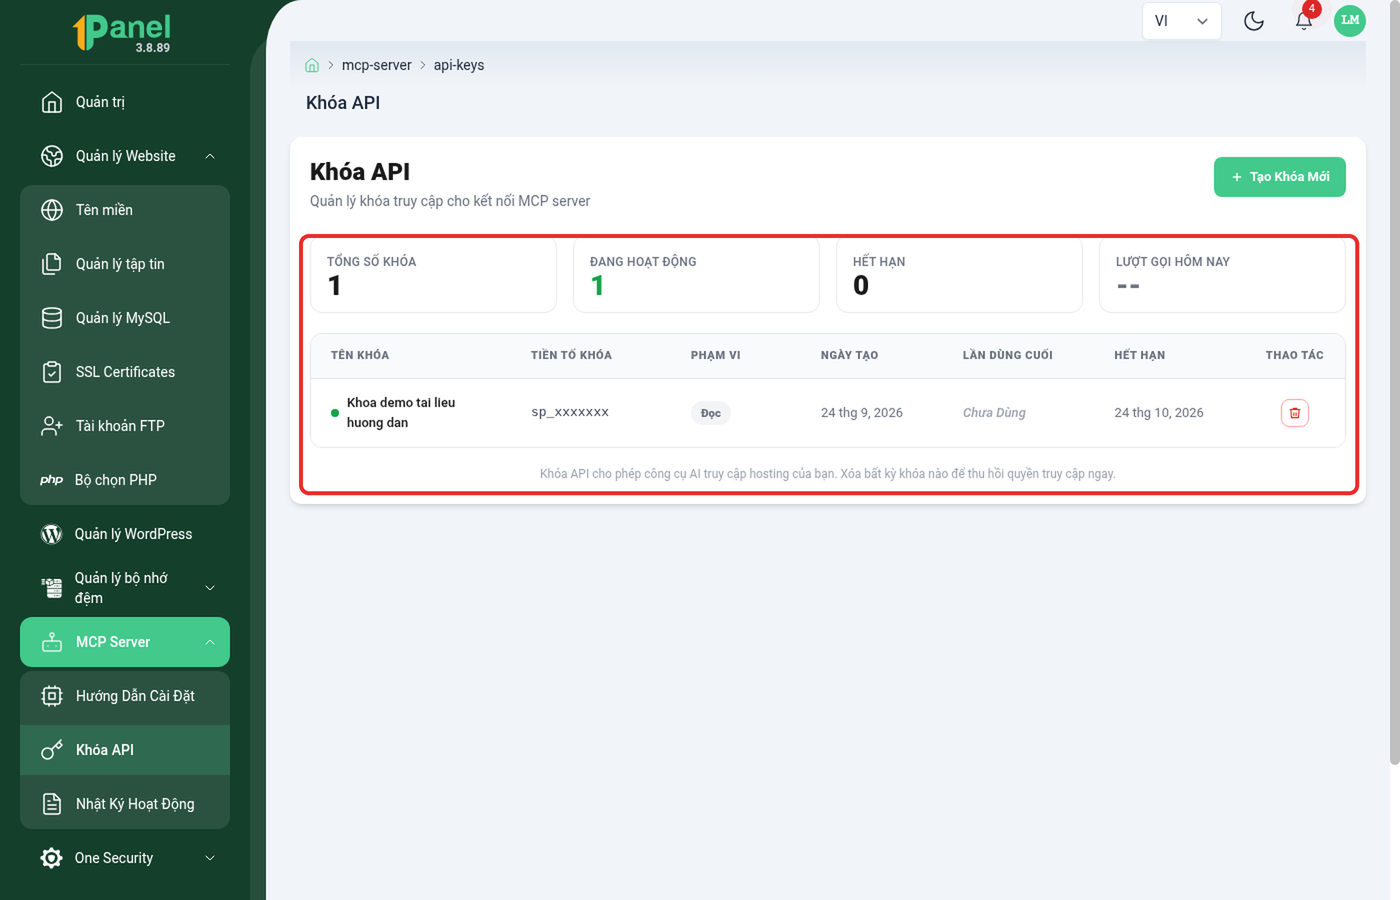
Task: Delete the Khoa demo tai lieu key
Action: pos(1295,413)
